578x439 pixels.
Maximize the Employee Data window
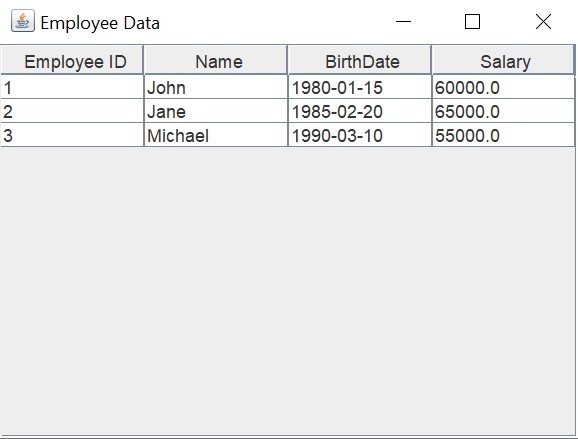point(472,21)
